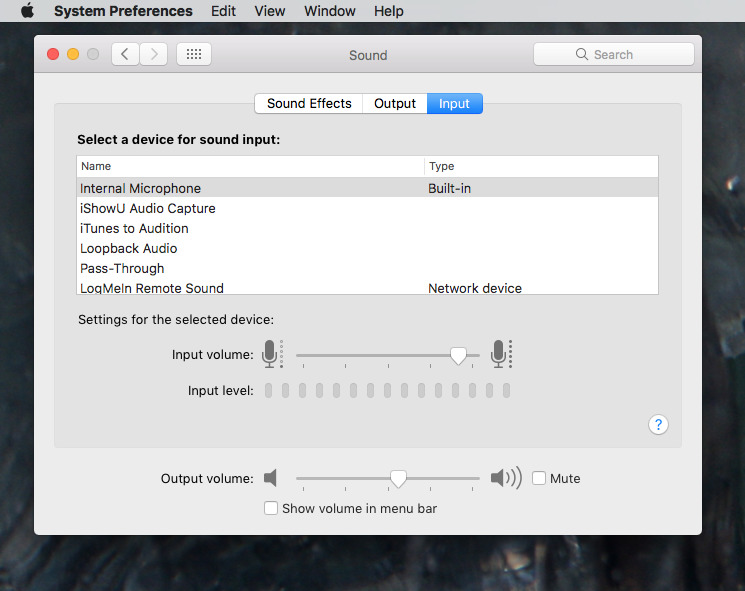
Task: Click the high input volume microphone icon
Action: click(x=501, y=354)
